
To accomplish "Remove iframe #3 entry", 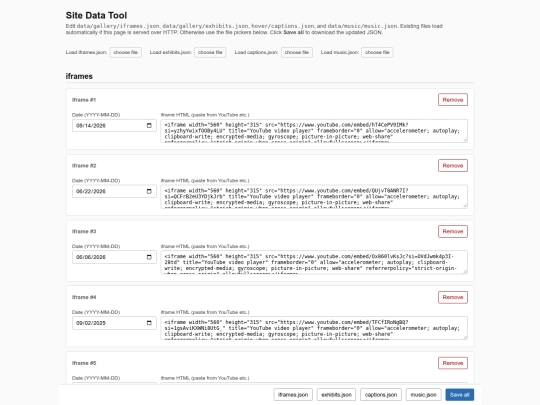I will [x=453, y=231].
